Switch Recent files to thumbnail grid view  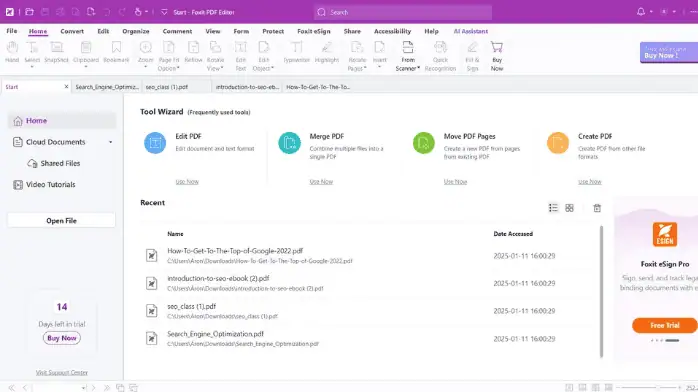569,208
